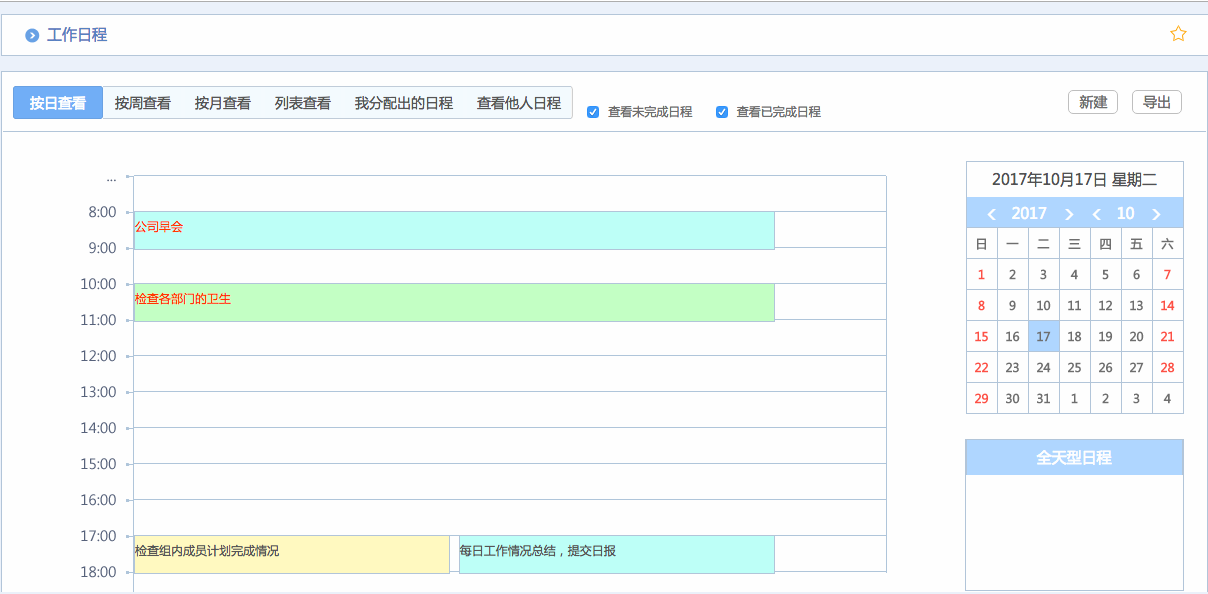The height and width of the screenshot is (594, 1208).
Task: Open the 公司早会 schedule block
Action: click(x=450, y=230)
